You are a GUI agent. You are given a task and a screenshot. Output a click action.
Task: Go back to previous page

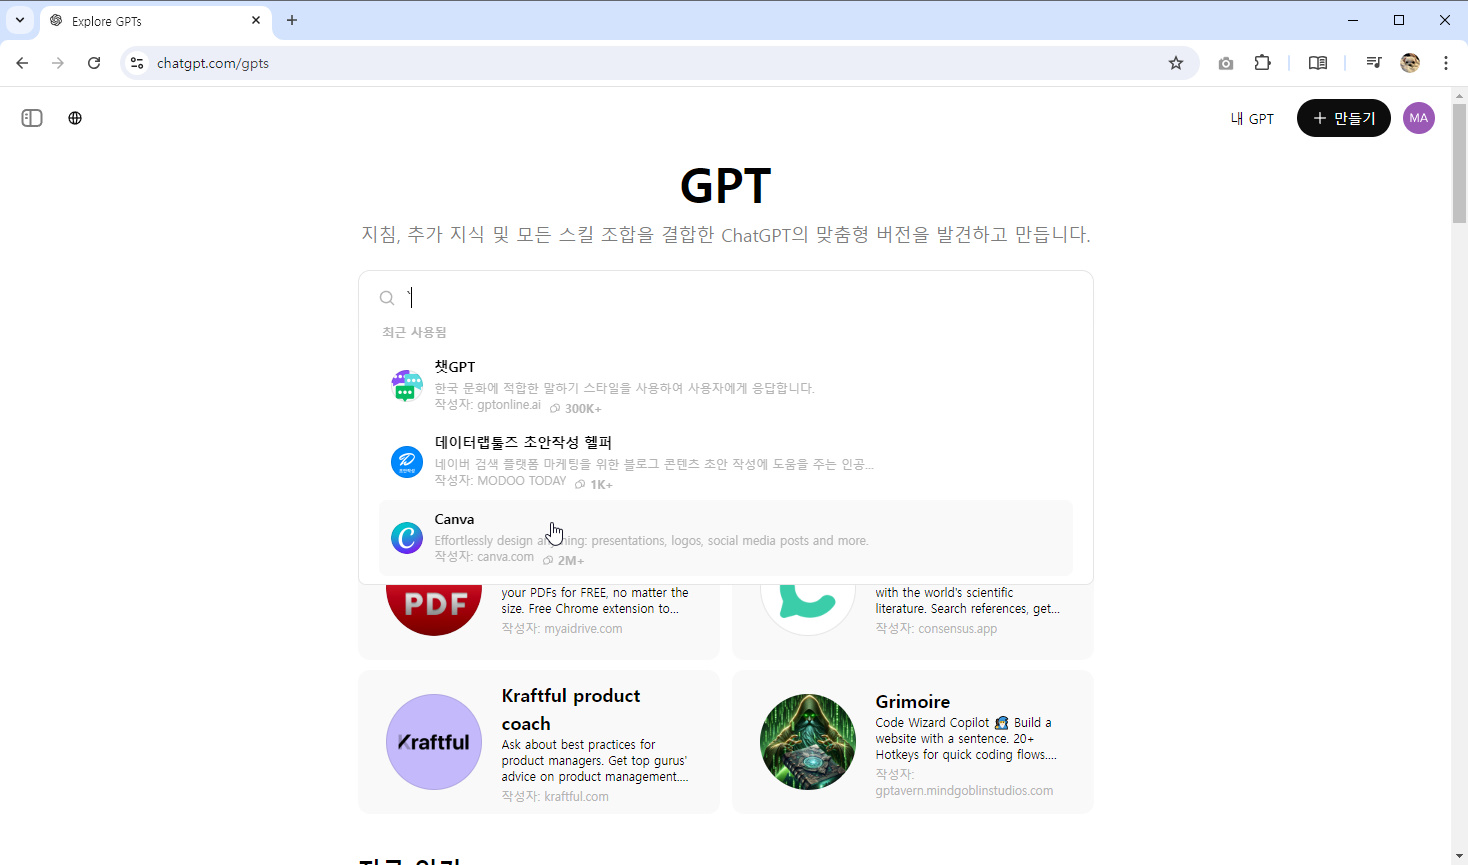22,63
